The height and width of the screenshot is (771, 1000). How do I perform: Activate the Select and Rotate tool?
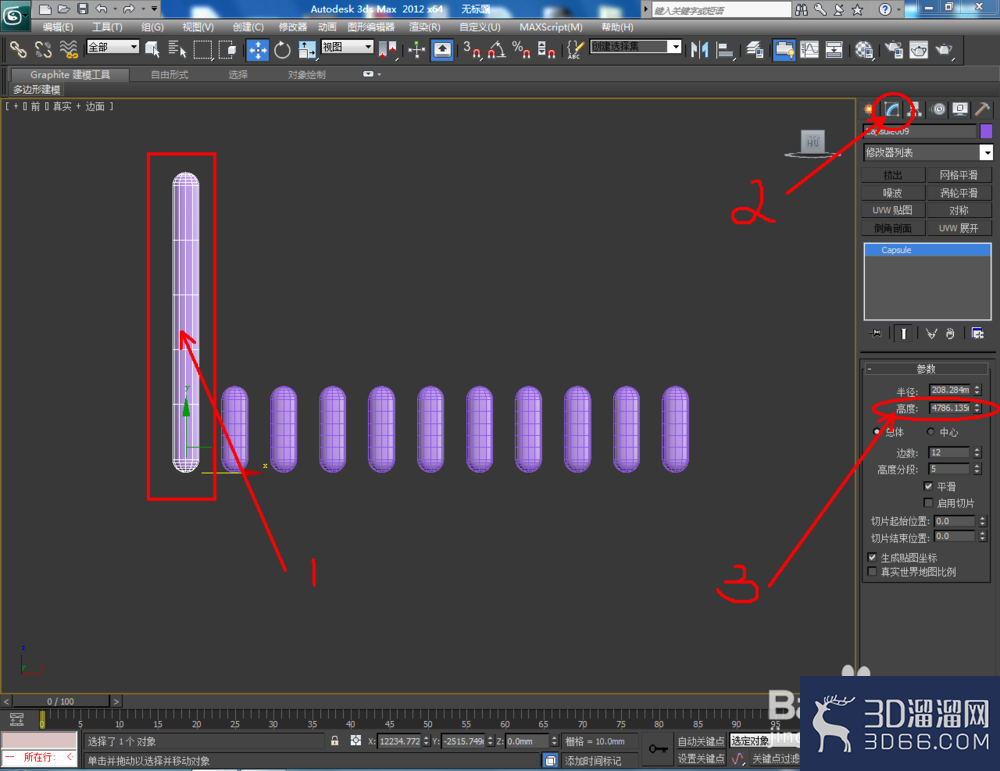(283, 50)
